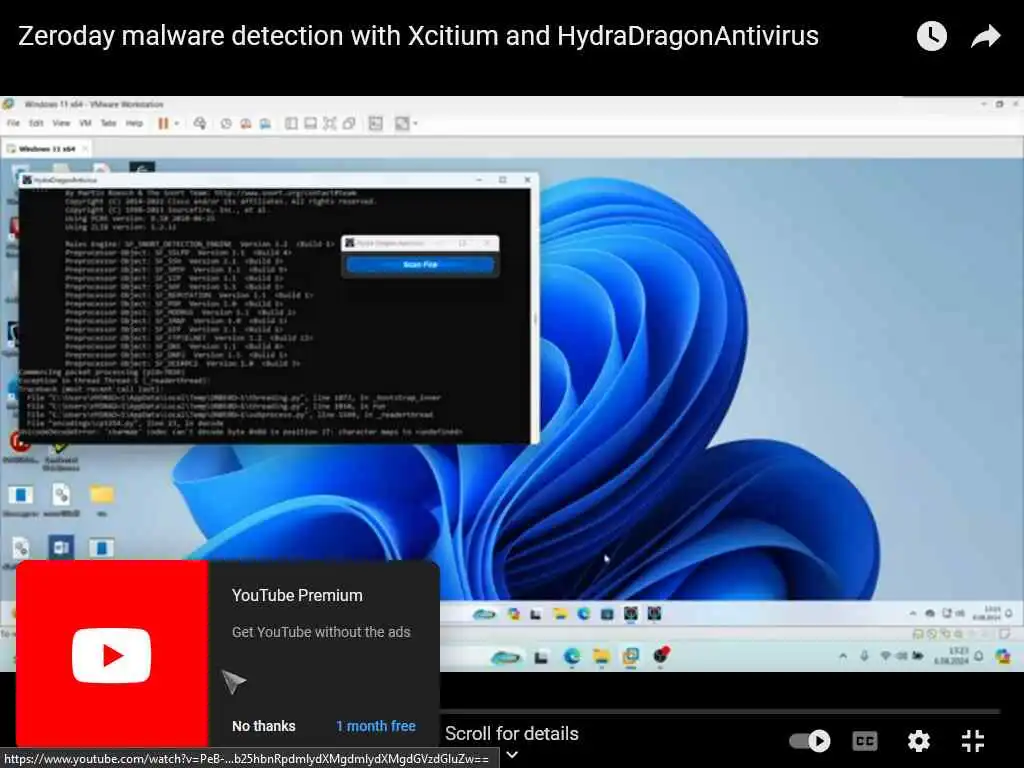This screenshot has height=768, width=1024.
Task: Click the orange VMware pause button
Action: coord(163,123)
